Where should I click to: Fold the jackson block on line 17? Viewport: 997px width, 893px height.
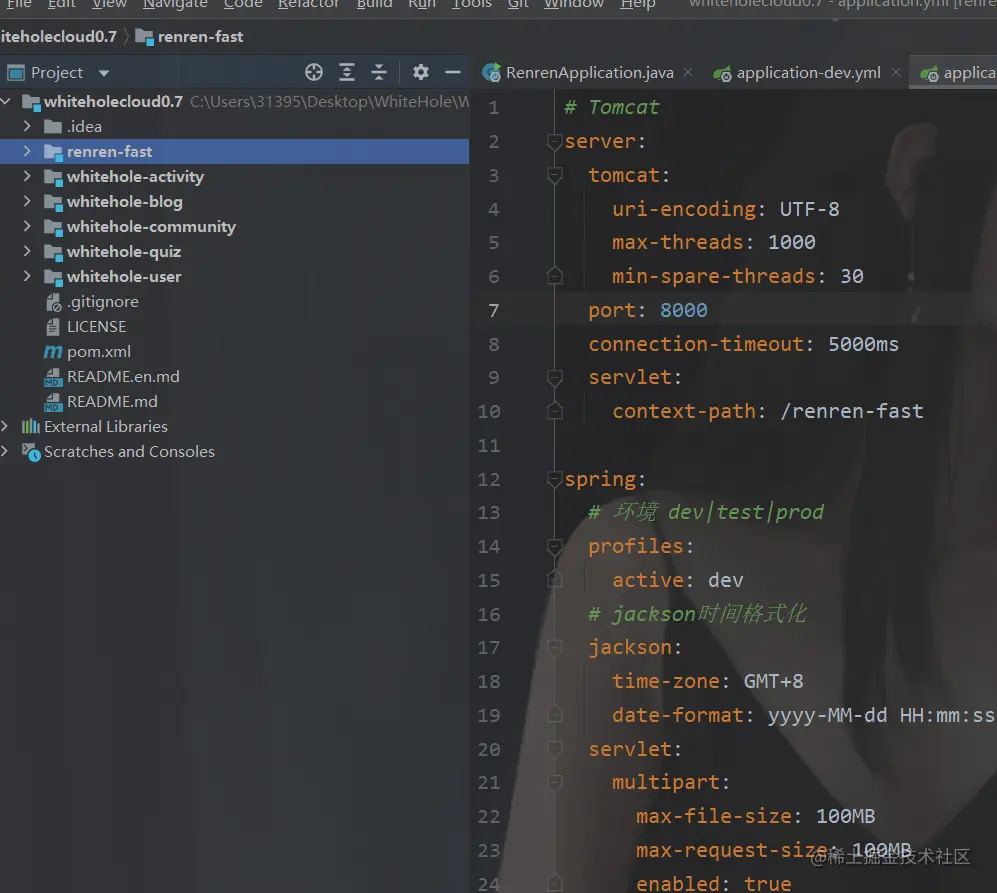coord(554,647)
